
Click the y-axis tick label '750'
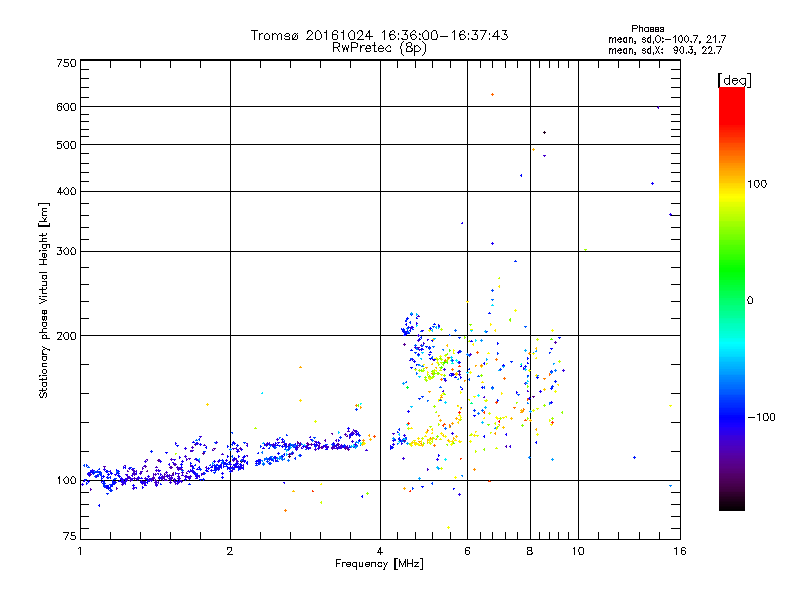(67, 63)
